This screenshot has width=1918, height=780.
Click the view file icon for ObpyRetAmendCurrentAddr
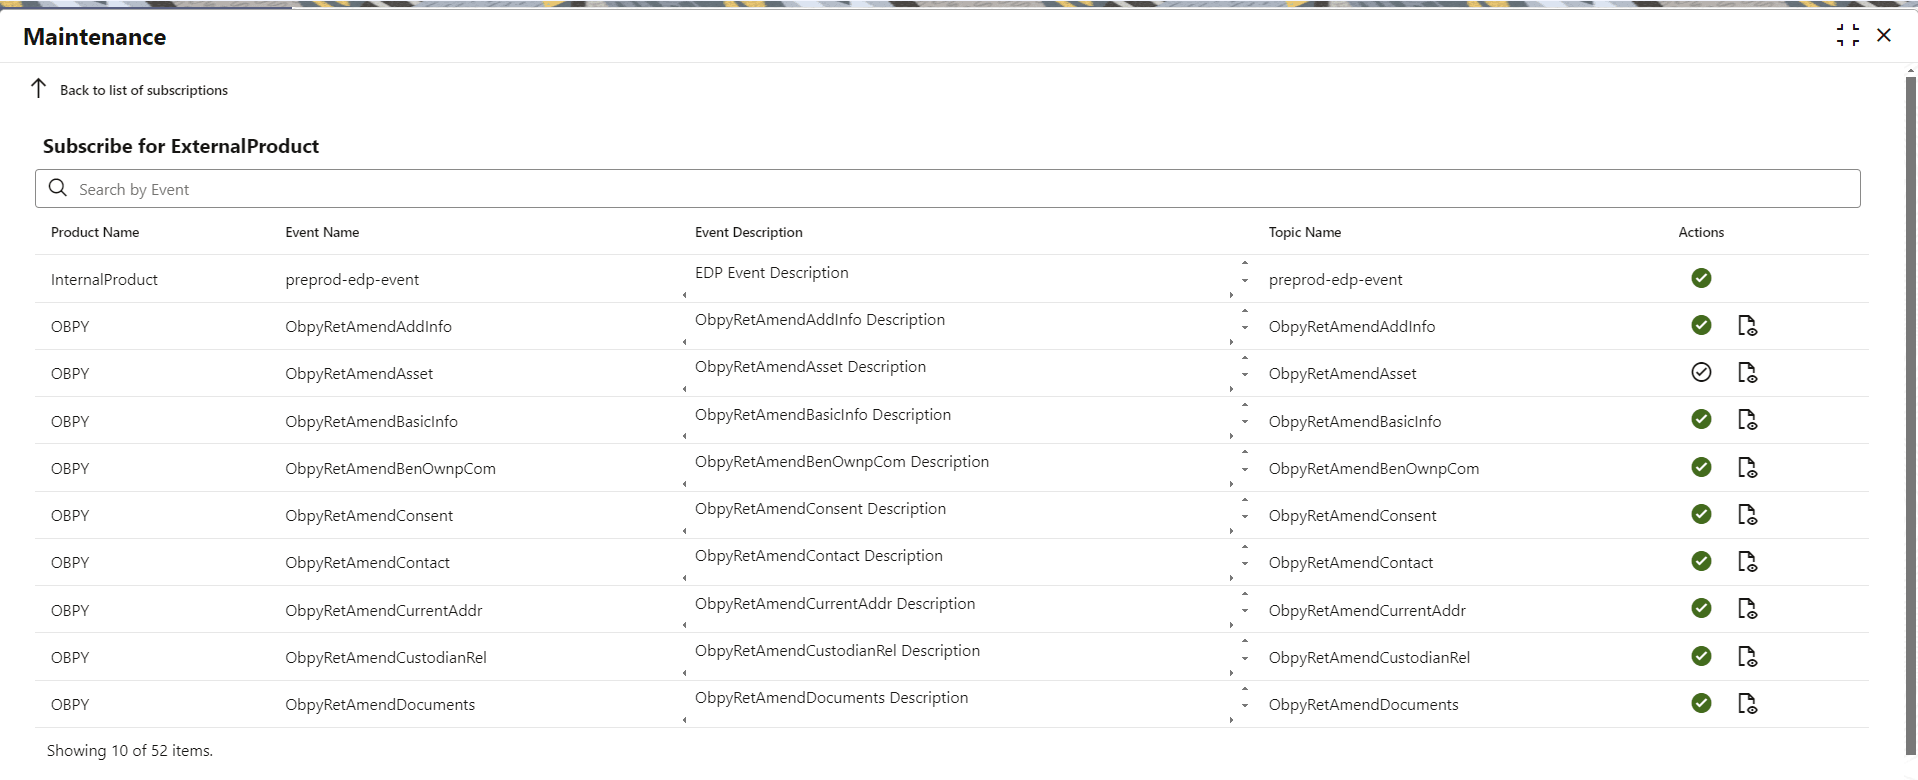[x=1747, y=608]
